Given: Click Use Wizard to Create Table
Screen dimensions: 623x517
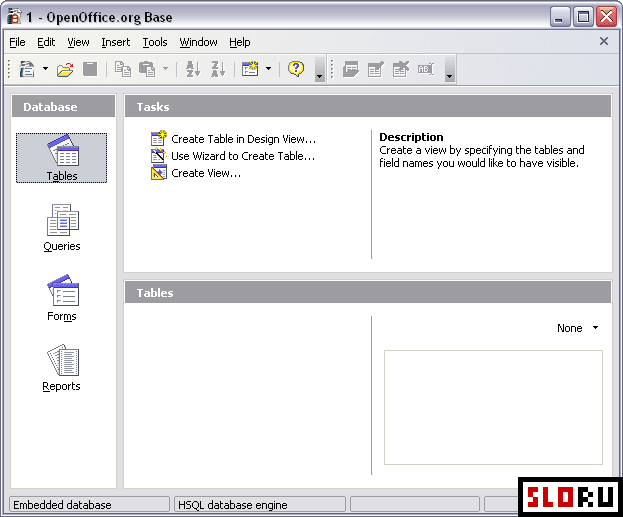Looking at the screenshot, I should (x=233, y=156).
